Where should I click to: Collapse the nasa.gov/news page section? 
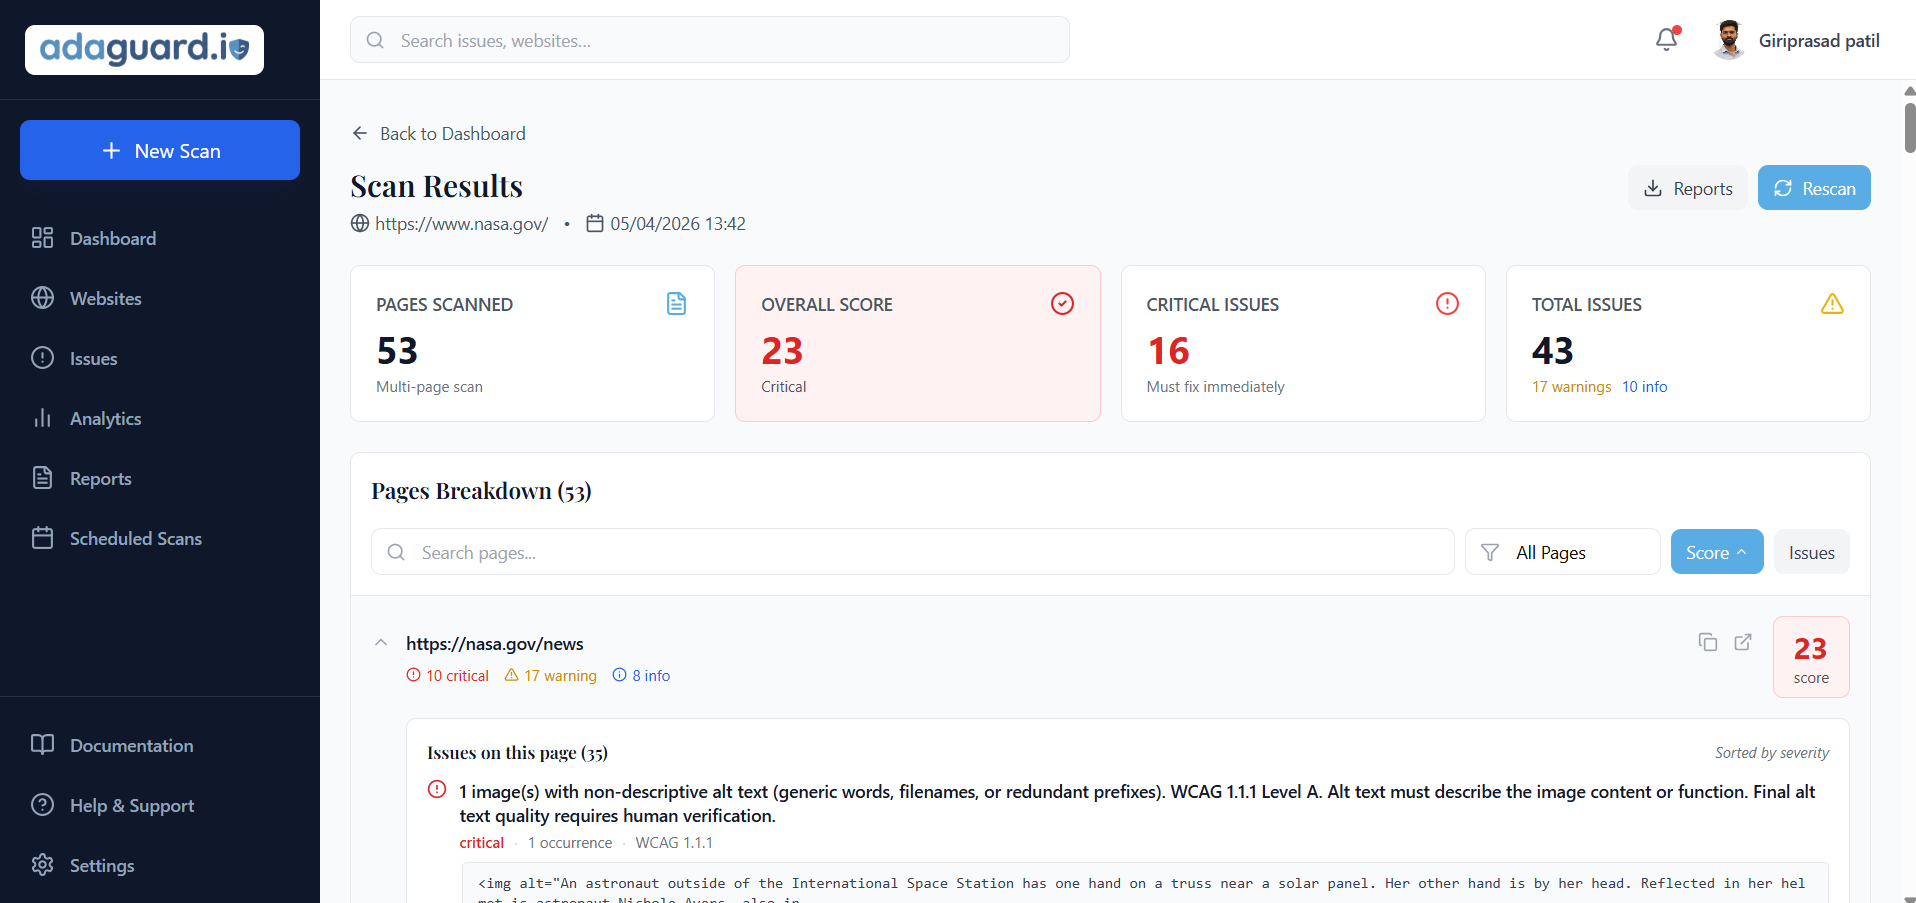point(381,643)
